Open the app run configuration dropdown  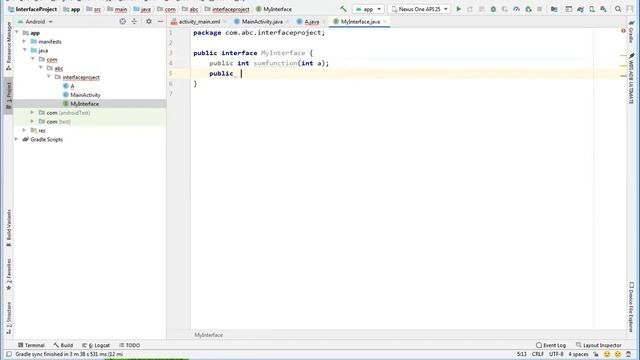click(x=369, y=9)
